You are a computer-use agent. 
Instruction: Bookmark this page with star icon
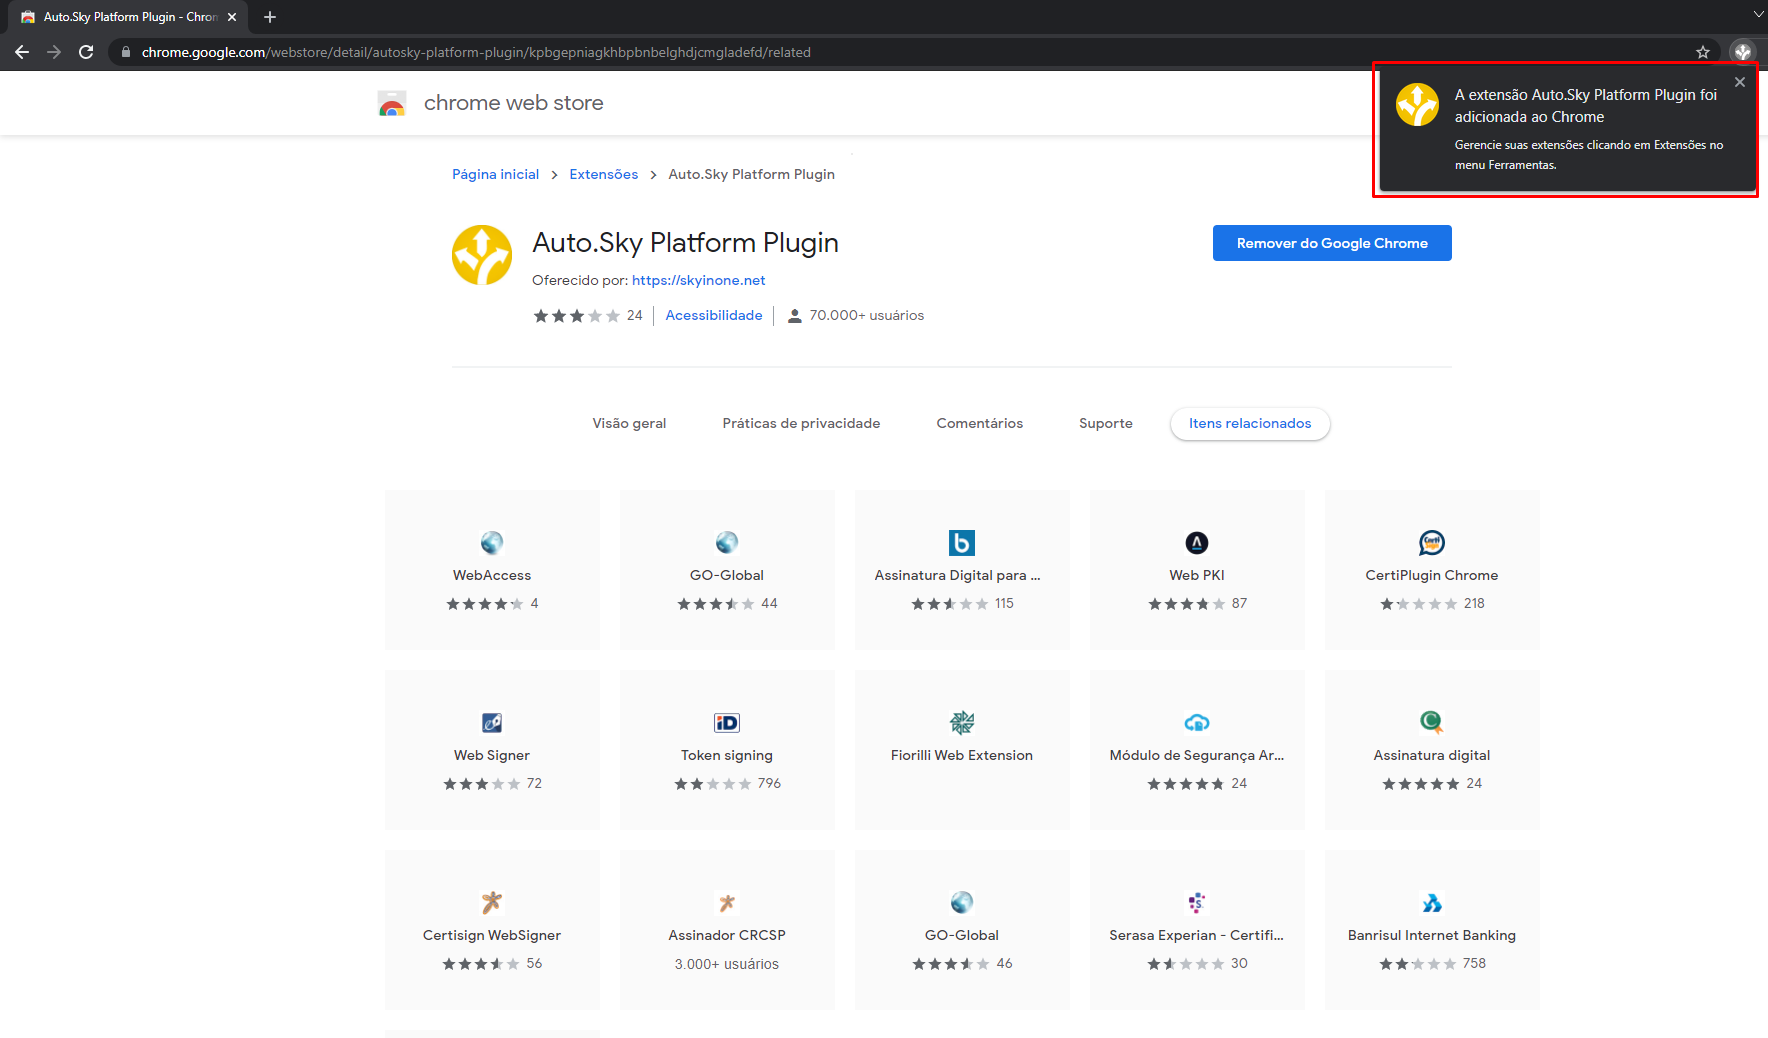[x=1703, y=52]
